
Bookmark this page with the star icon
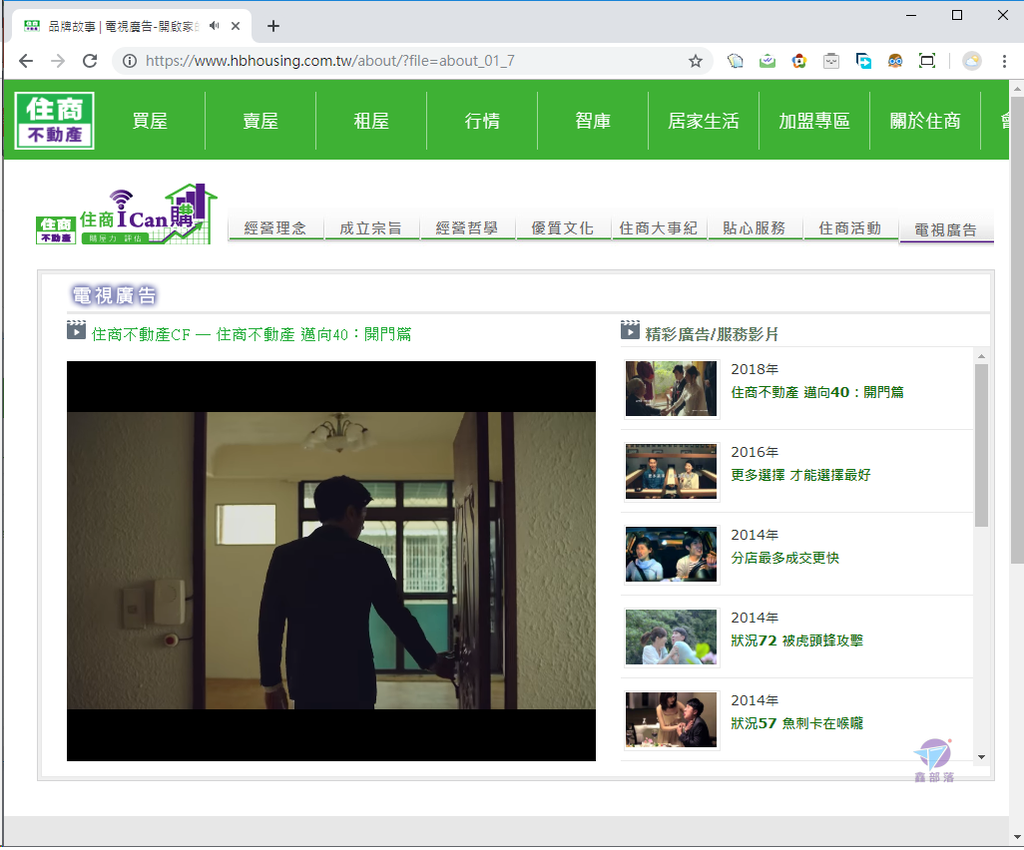click(x=696, y=61)
